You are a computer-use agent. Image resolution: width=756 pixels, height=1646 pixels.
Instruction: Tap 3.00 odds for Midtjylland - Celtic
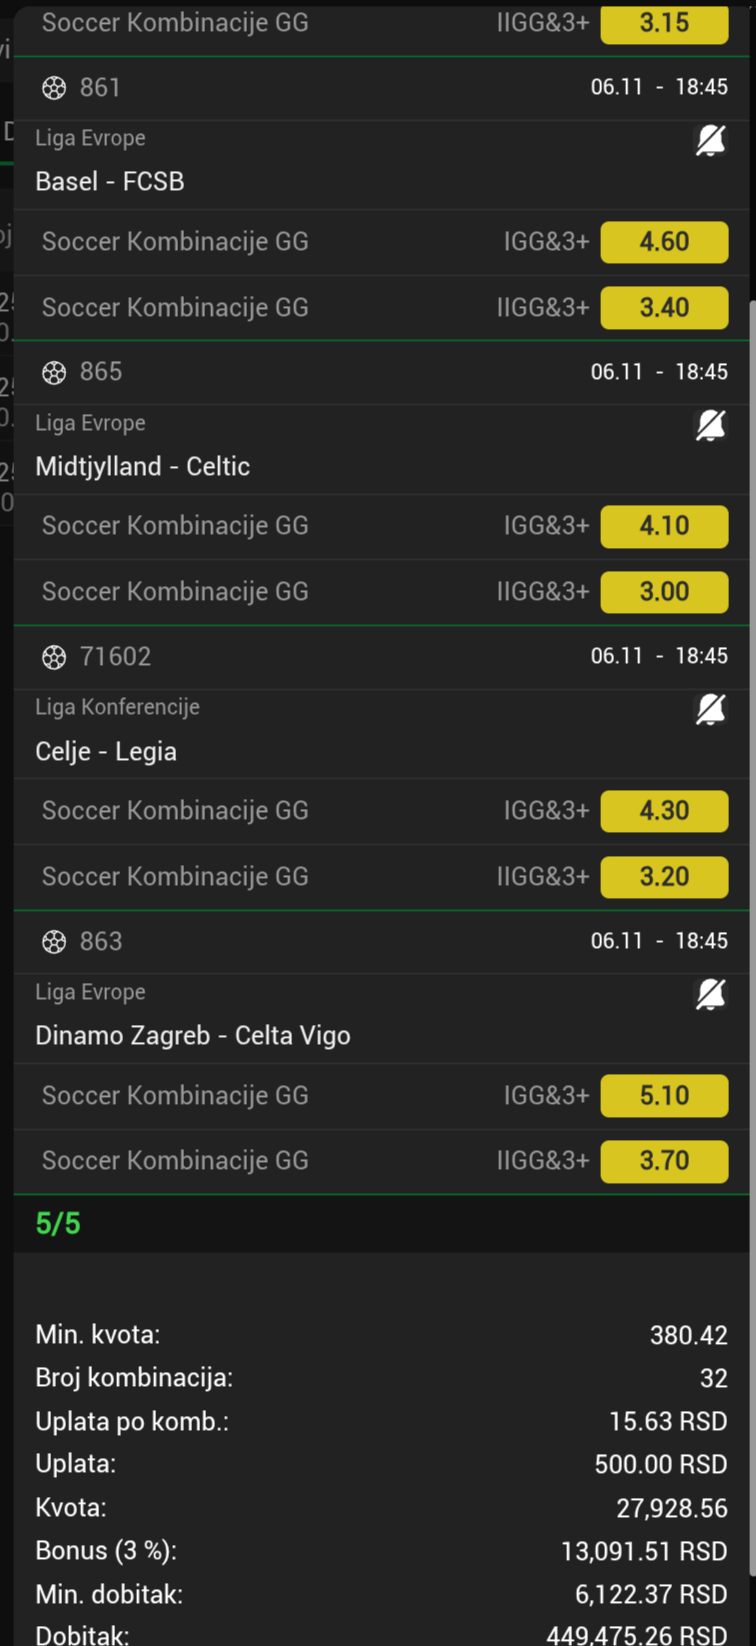[664, 591]
